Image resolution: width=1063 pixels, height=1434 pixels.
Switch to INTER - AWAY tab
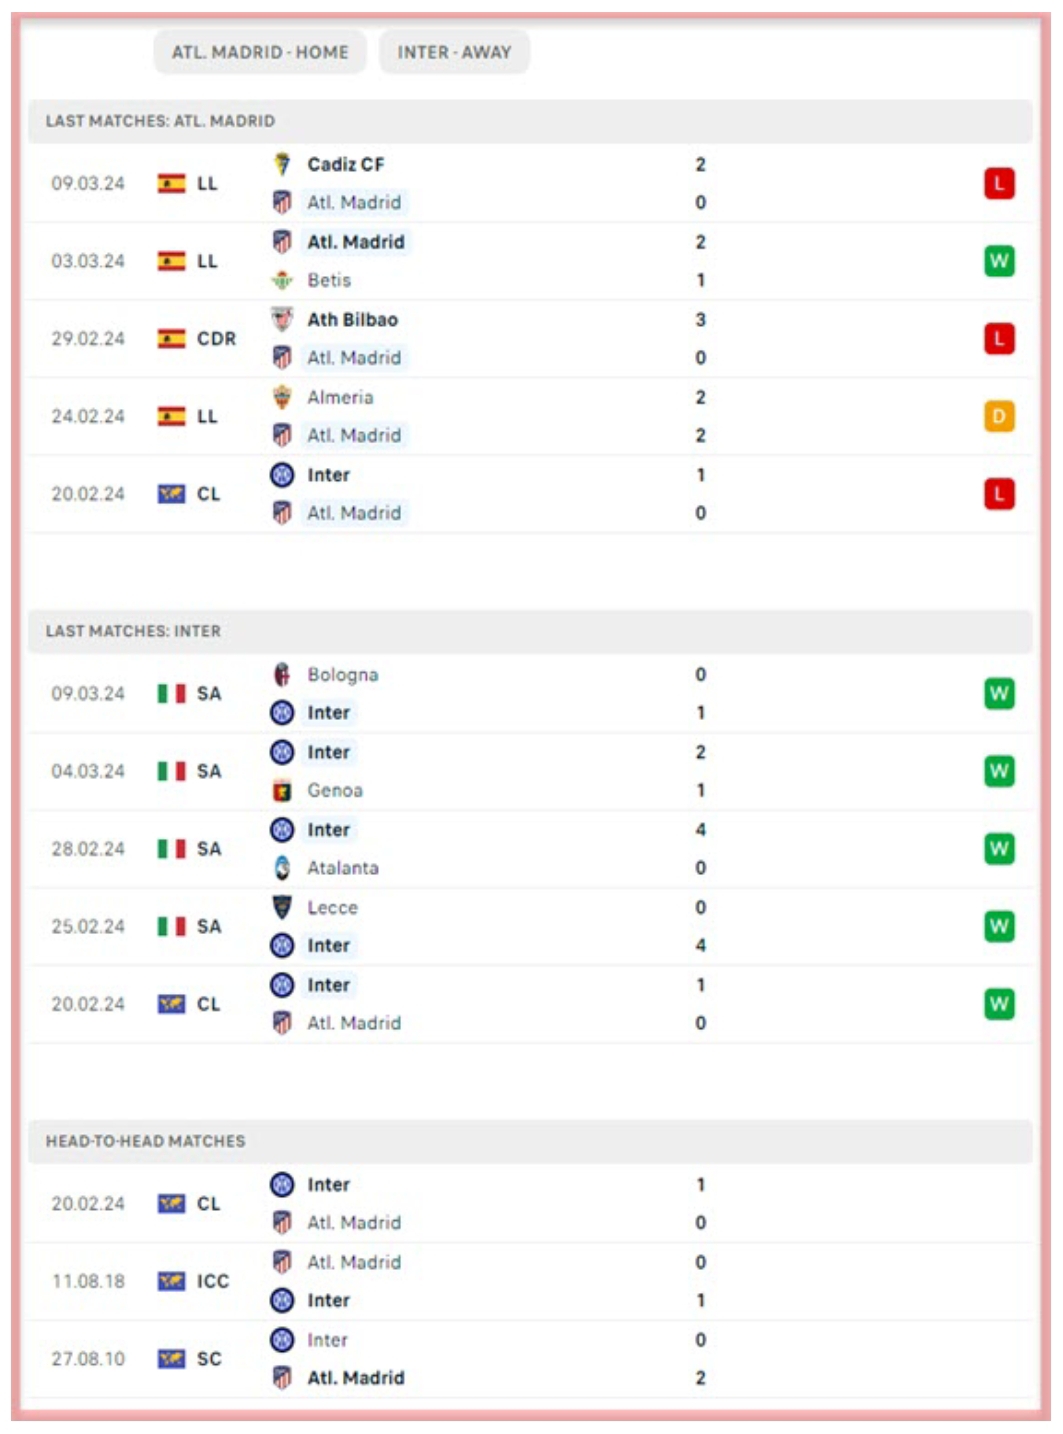[454, 52]
